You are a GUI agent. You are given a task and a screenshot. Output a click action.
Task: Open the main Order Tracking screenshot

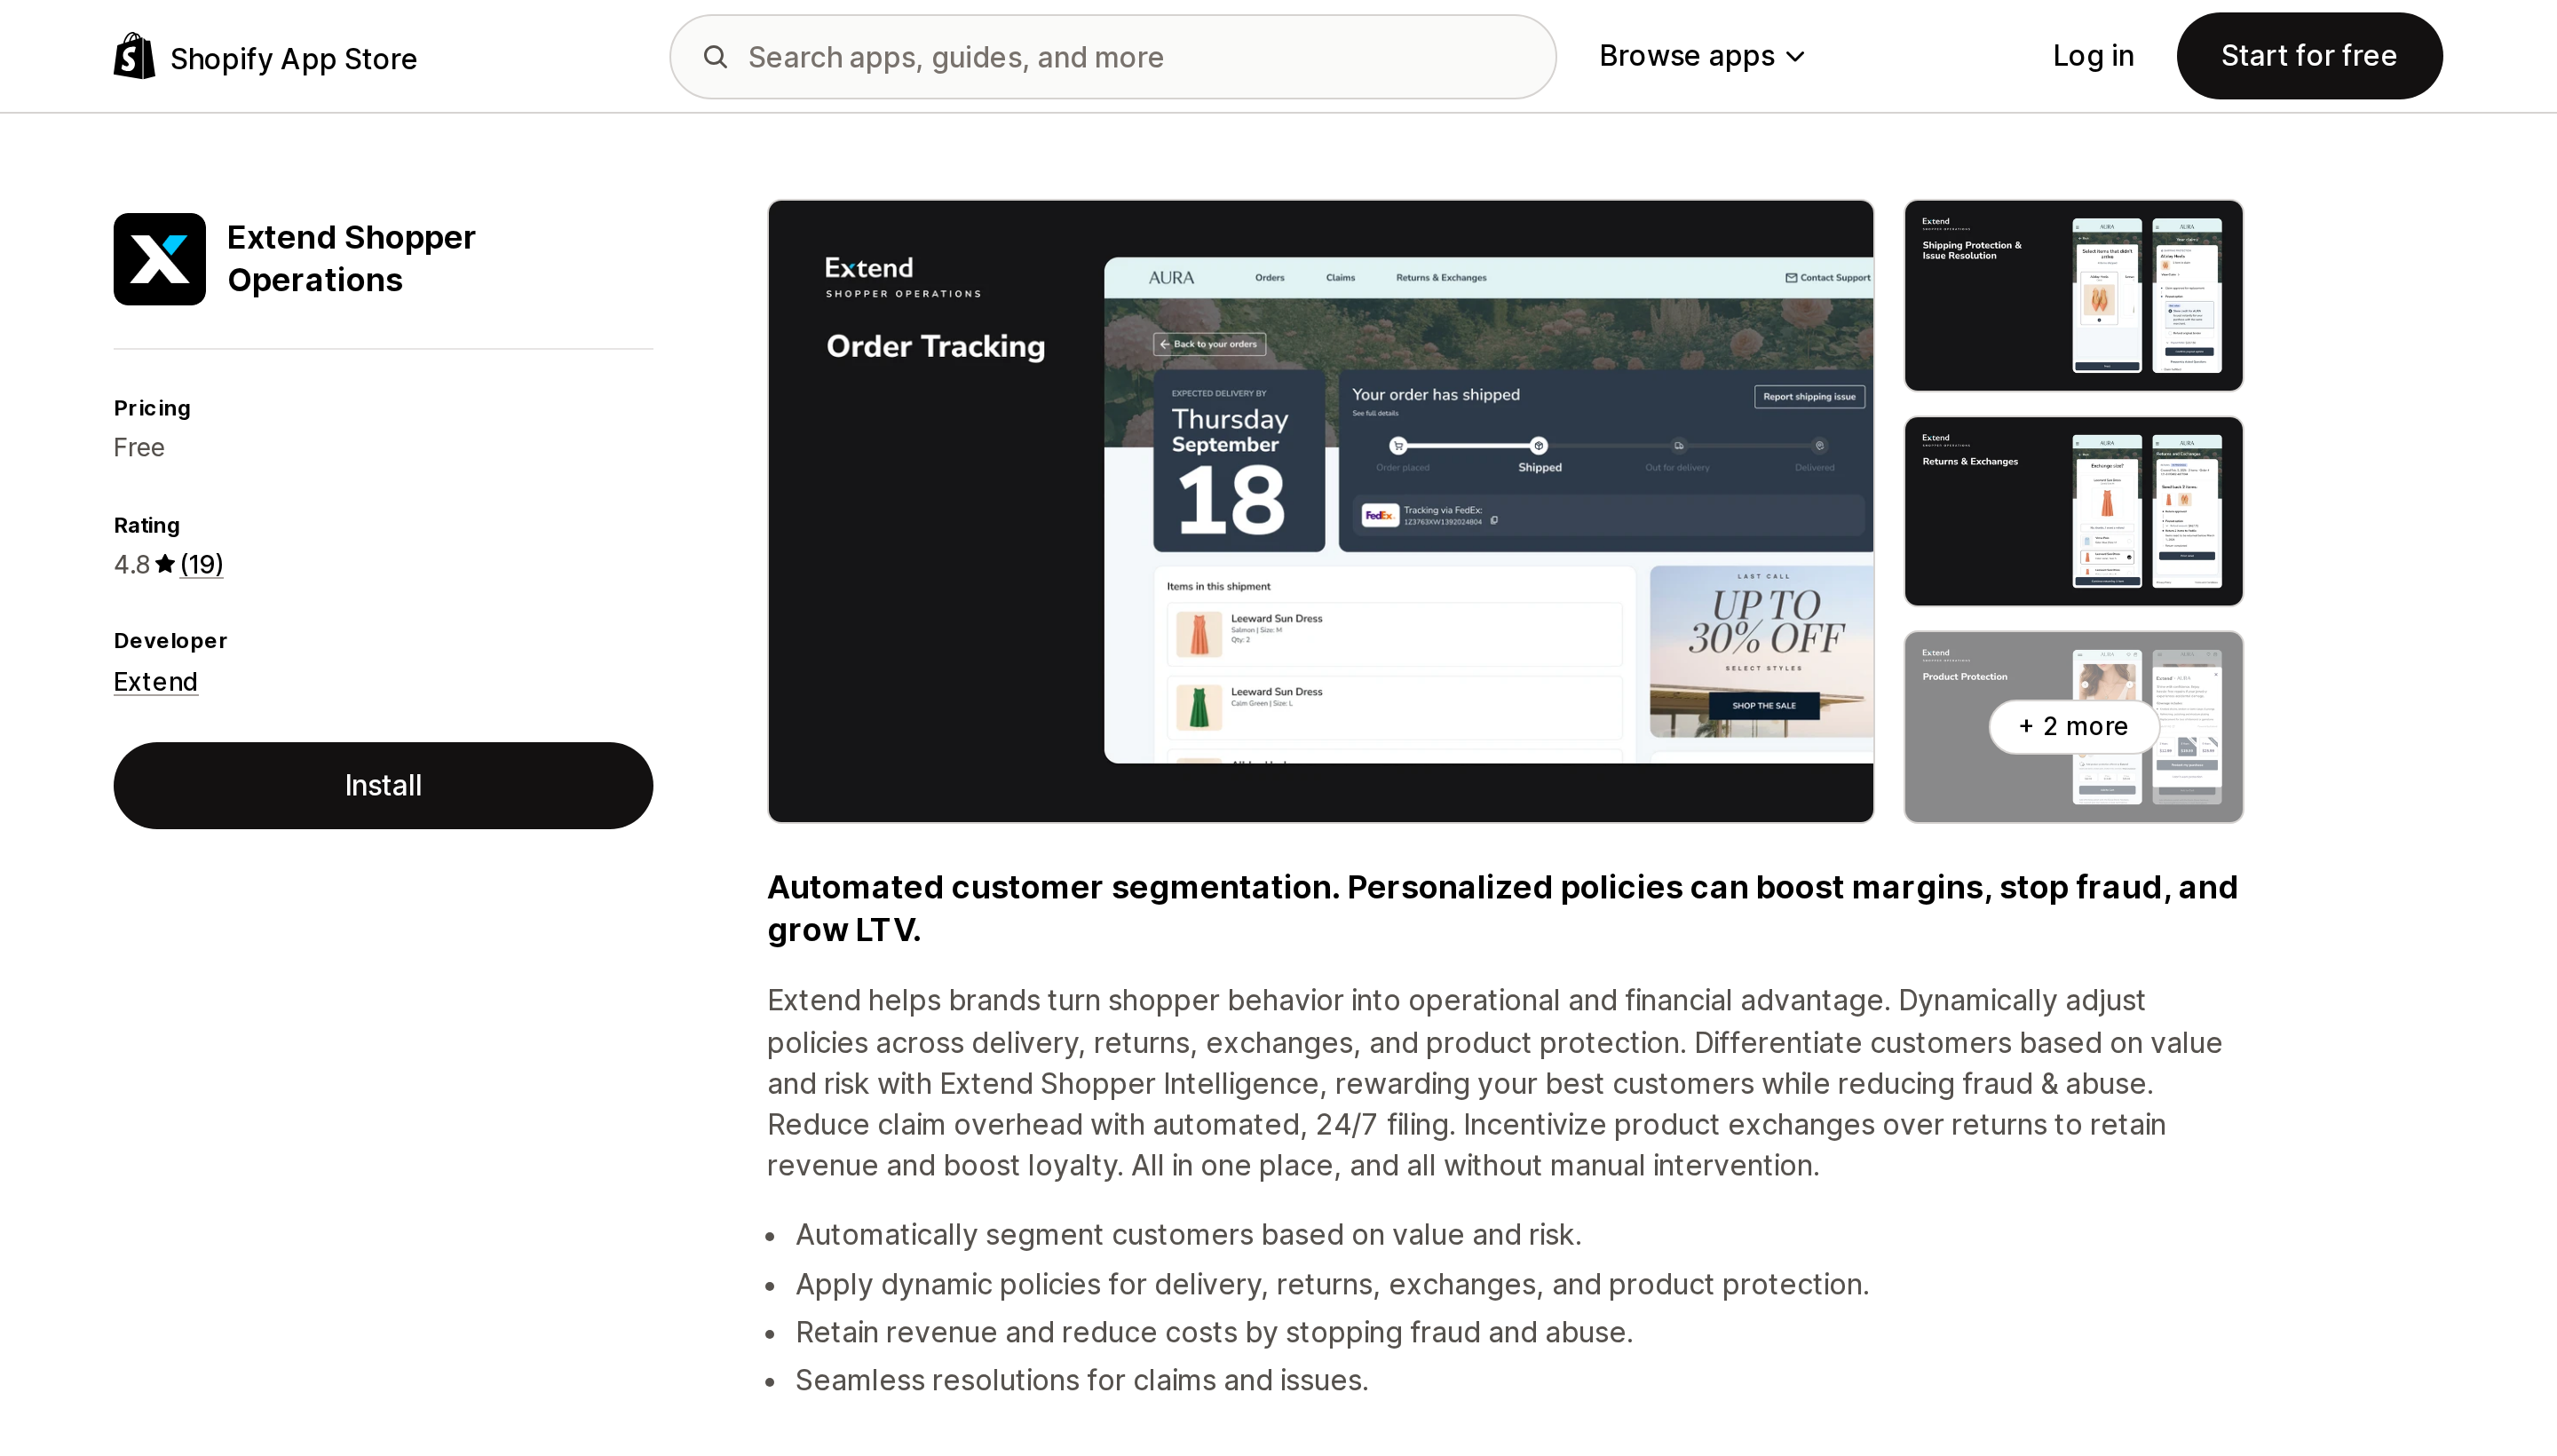pos(1320,511)
